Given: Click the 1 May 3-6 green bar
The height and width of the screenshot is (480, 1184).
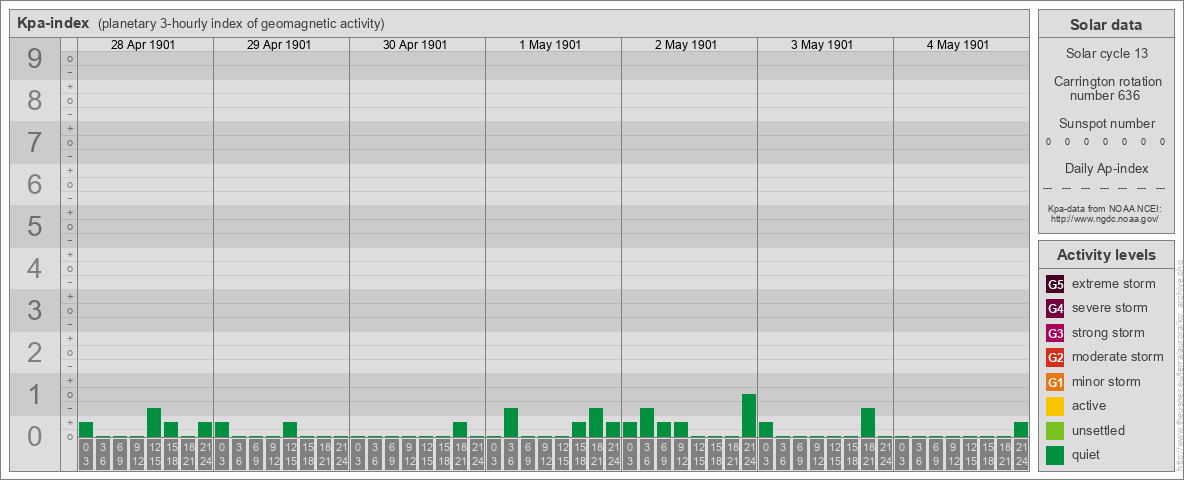Looking at the screenshot, I should pyautogui.click(x=511, y=423).
